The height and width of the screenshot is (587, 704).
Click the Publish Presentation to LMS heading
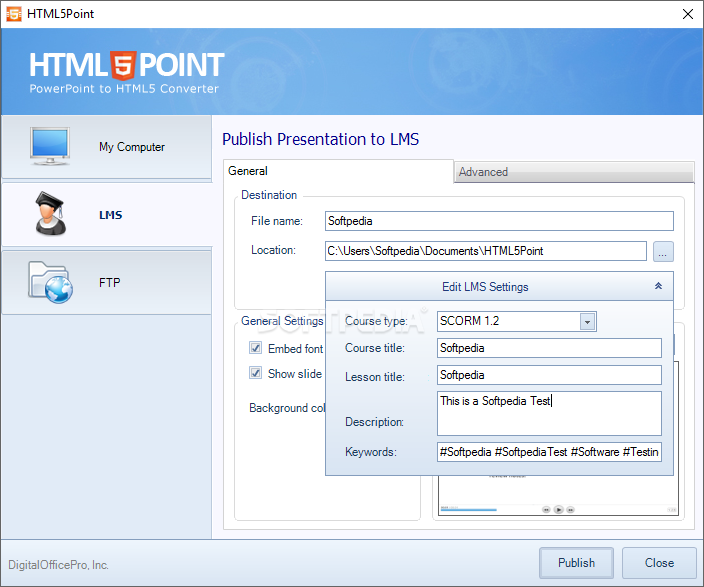(x=321, y=139)
